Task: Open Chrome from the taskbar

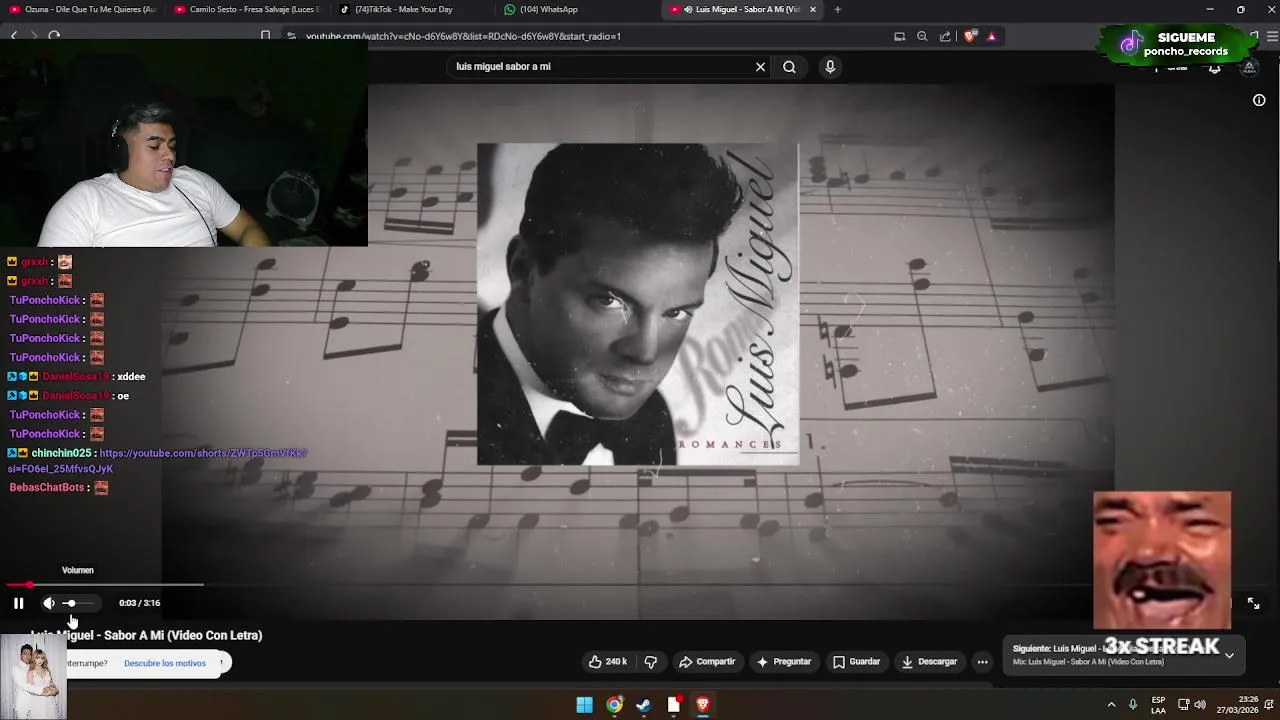Action: pyautogui.click(x=614, y=705)
